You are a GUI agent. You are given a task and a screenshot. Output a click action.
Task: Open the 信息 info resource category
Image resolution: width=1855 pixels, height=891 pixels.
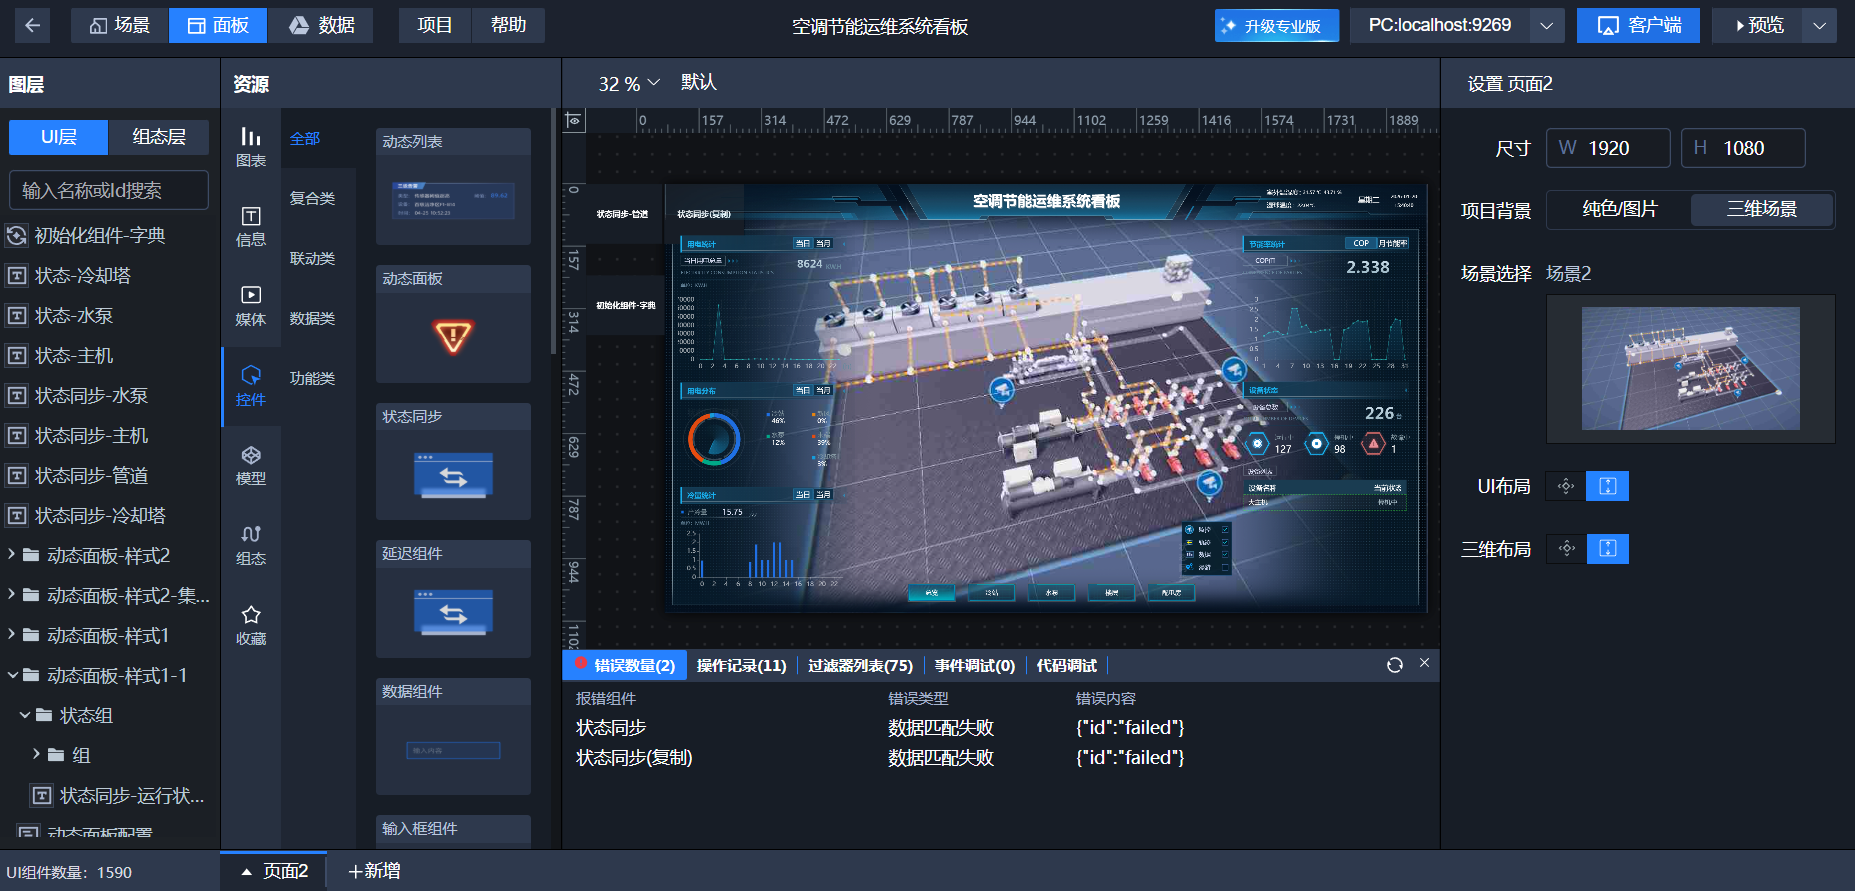click(250, 227)
